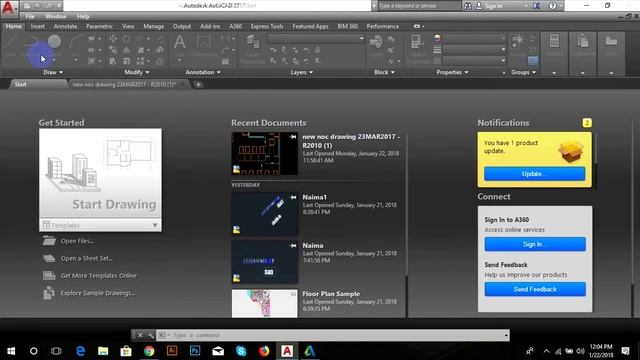The height and width of the screenshot is (360, 640).
Task: Toggle pin on the Naima recent document
Action: pyautogui.click(x=293, y=246)
